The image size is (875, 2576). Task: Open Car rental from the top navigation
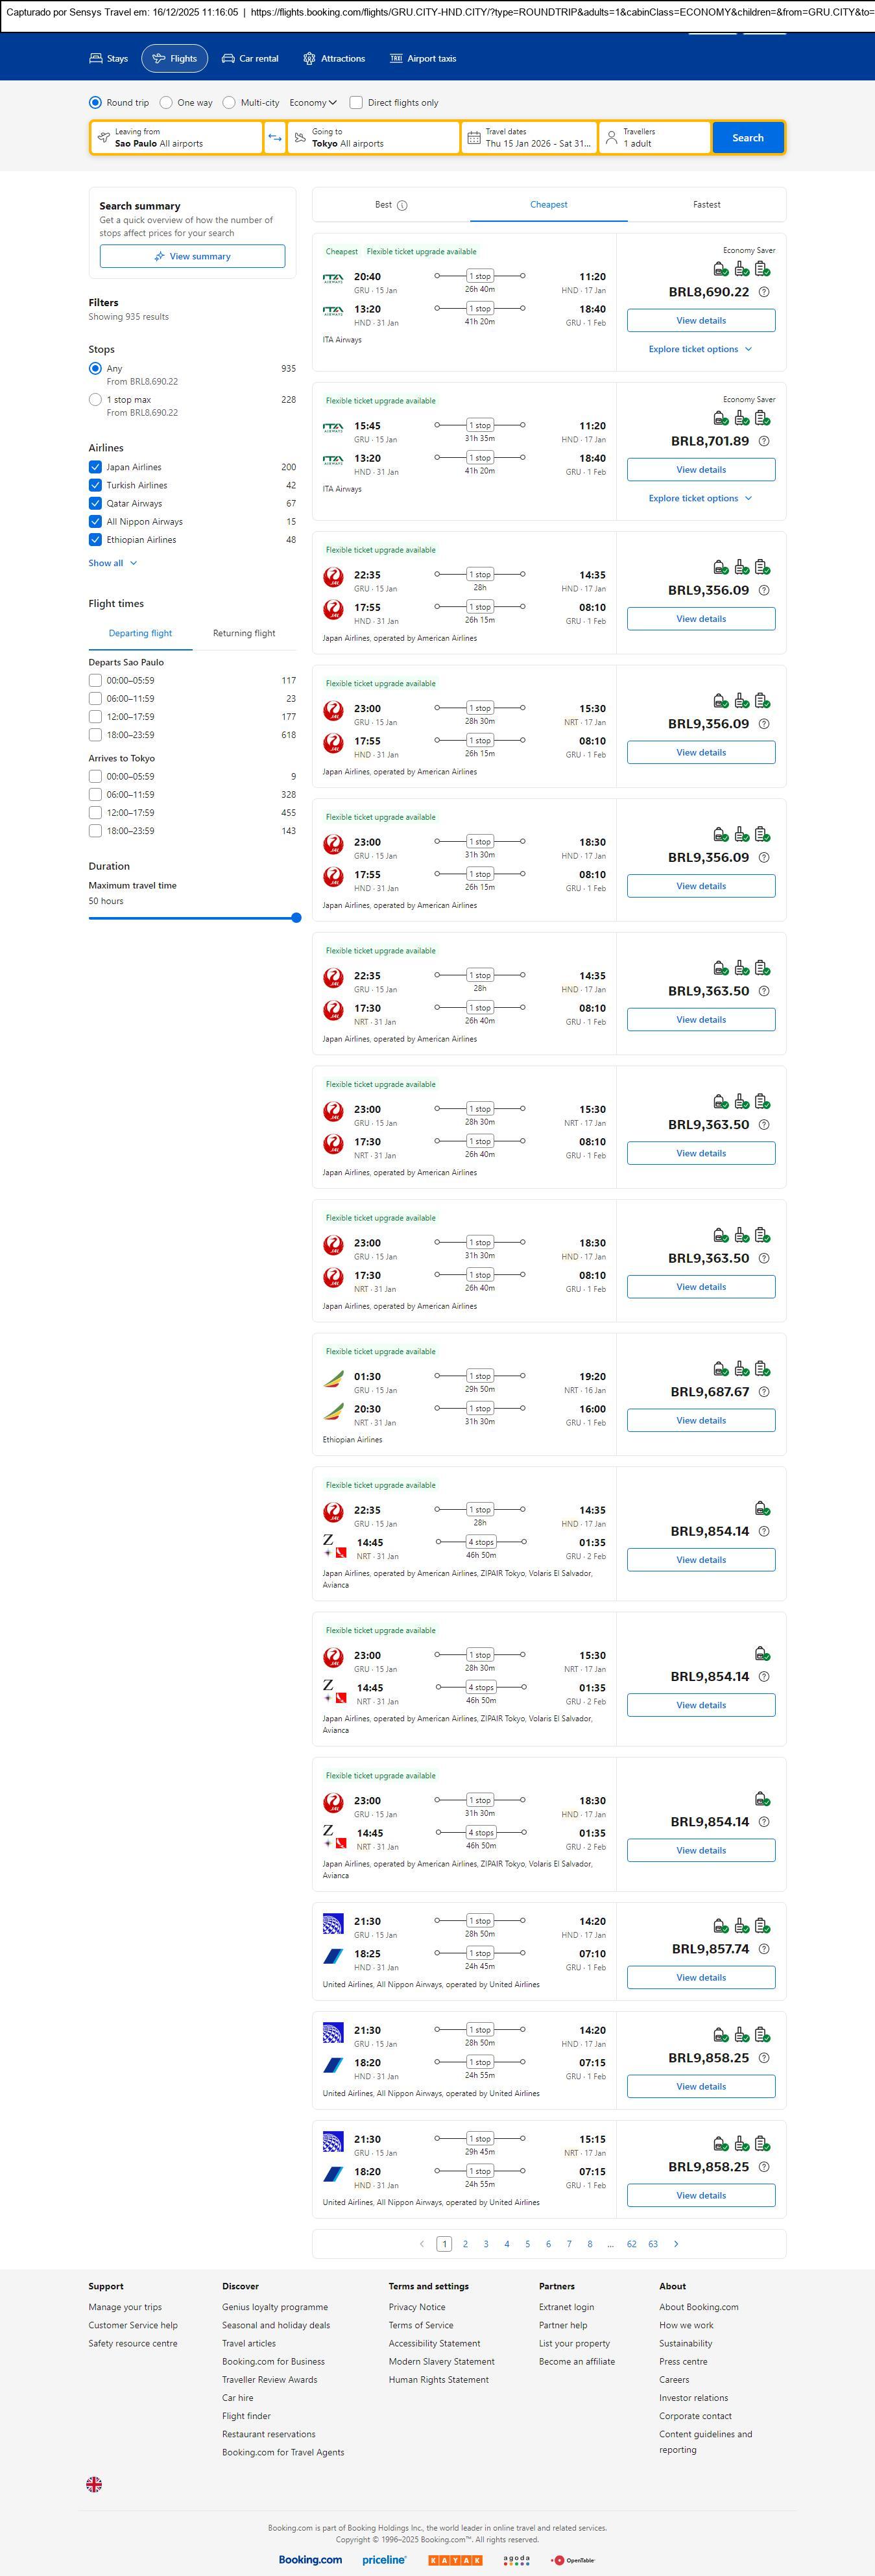(250, 59)
